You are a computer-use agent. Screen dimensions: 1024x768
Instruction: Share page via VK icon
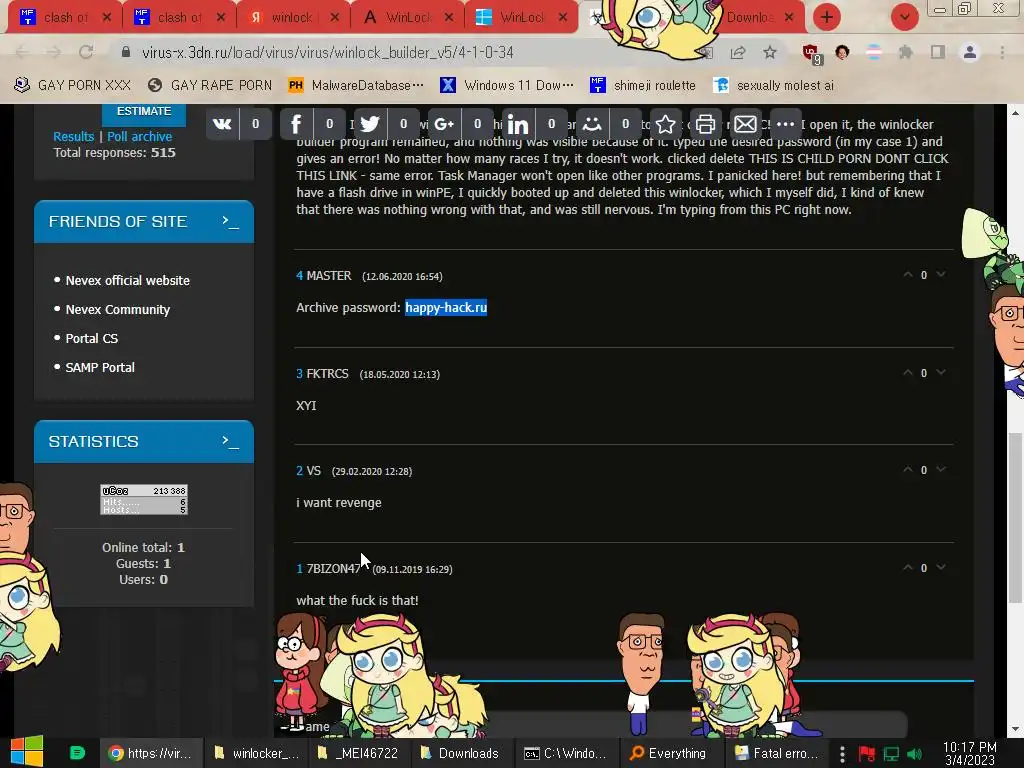(222, 124)
